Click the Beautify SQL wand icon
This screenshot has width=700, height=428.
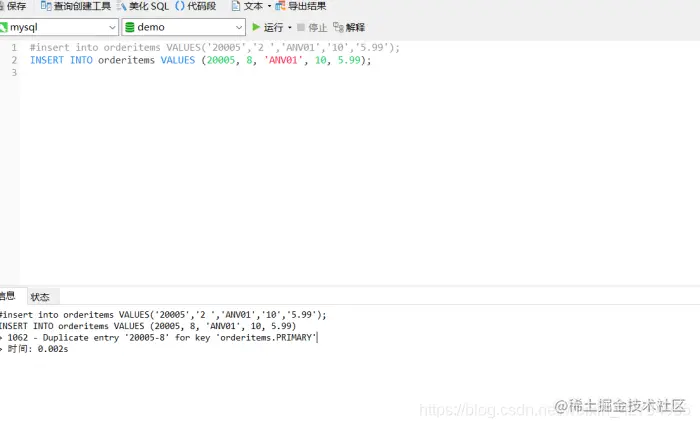(x=122, y=6)
